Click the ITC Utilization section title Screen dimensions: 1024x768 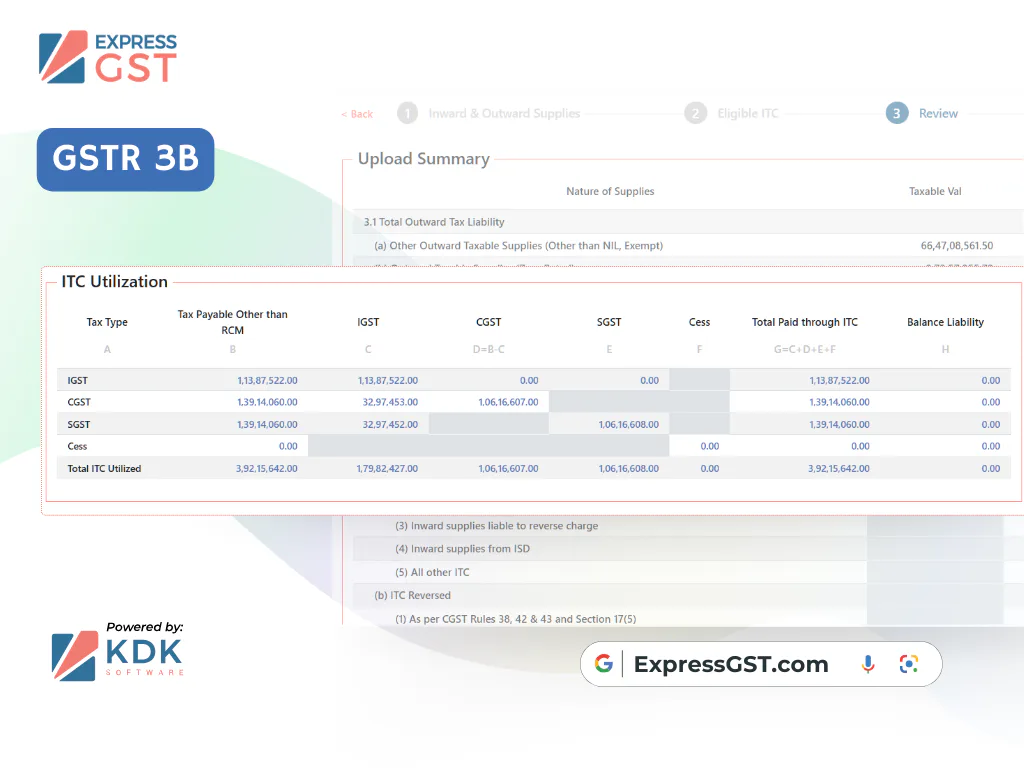pos(114,281)
